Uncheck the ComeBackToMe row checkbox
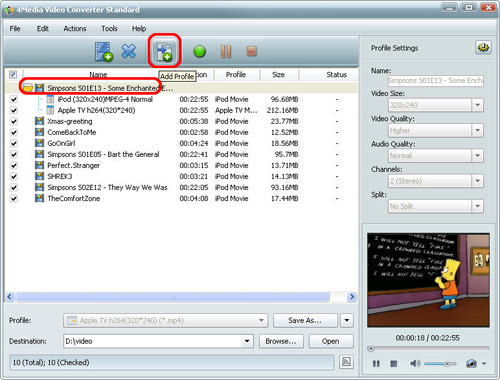The image size is (500, 380). [13, 132]
